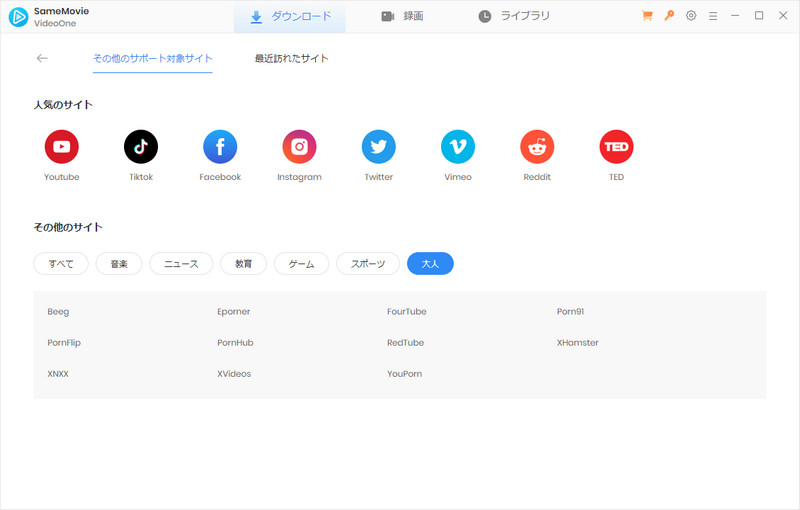The width and height of the screenshot is (800, 510).
Task: Maximize the SameMovie window
Action: (759, 16)
